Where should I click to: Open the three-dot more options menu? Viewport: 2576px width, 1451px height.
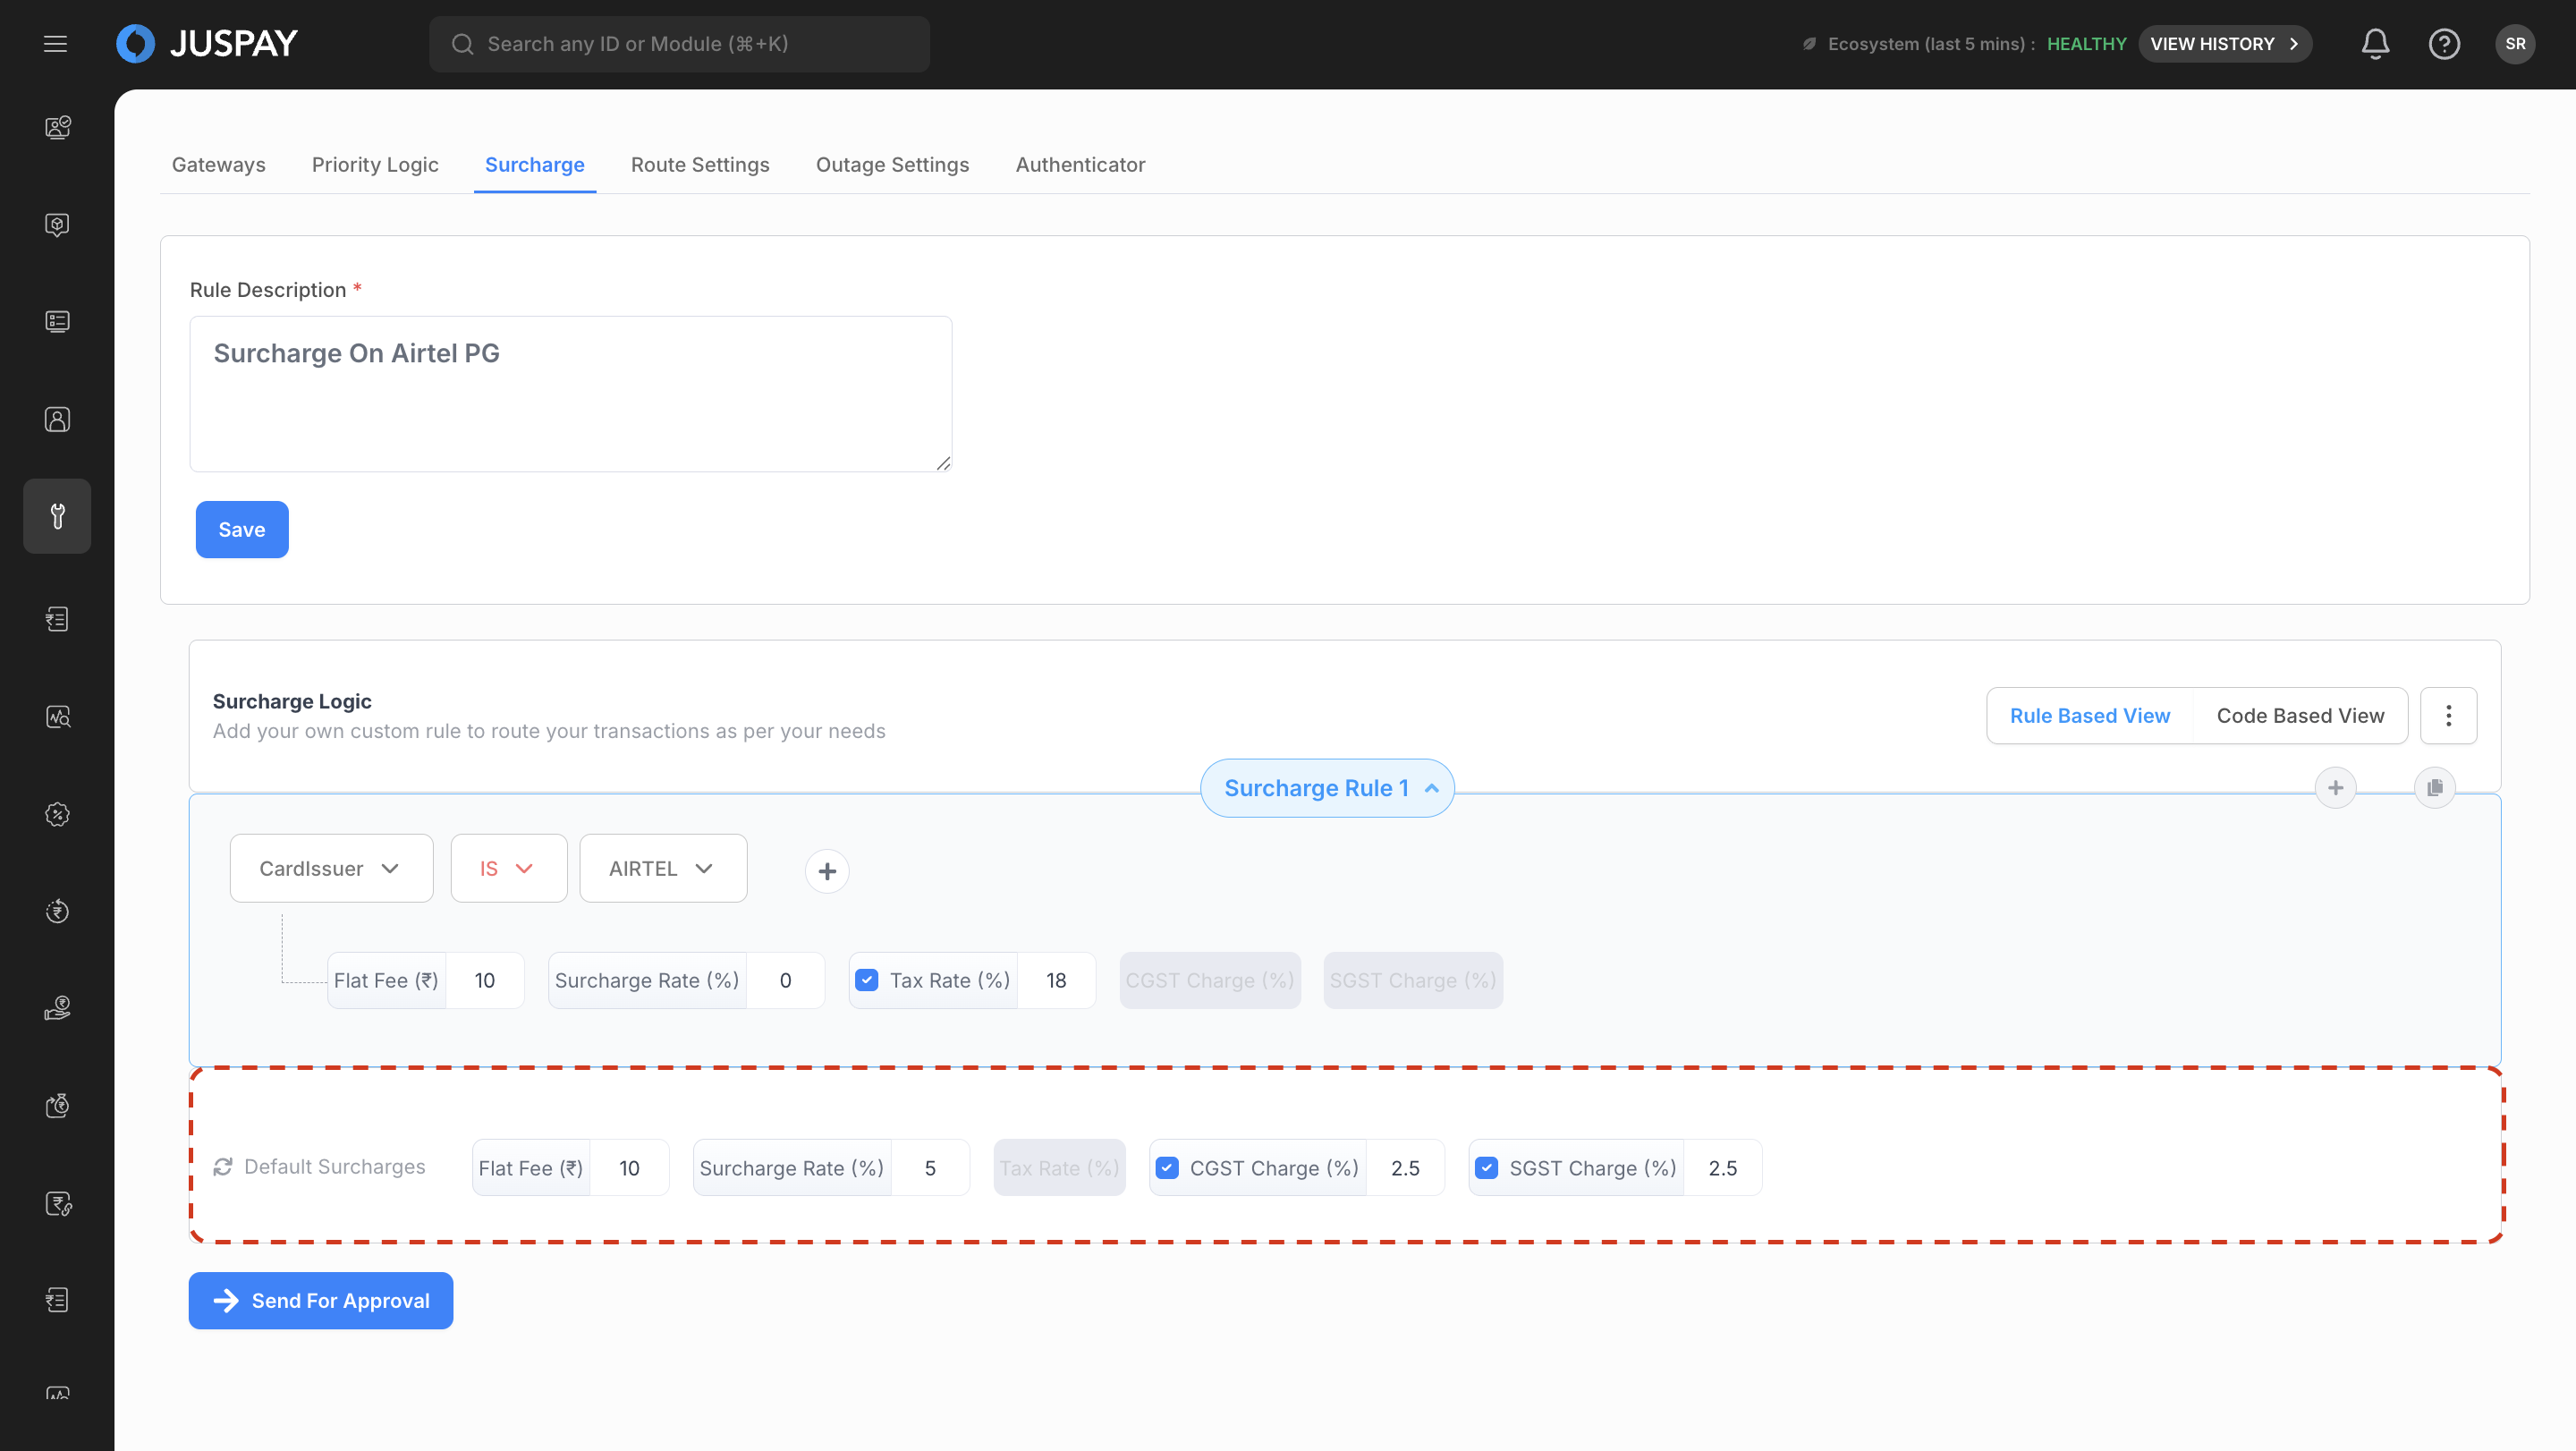click(x=2448, y=716)
